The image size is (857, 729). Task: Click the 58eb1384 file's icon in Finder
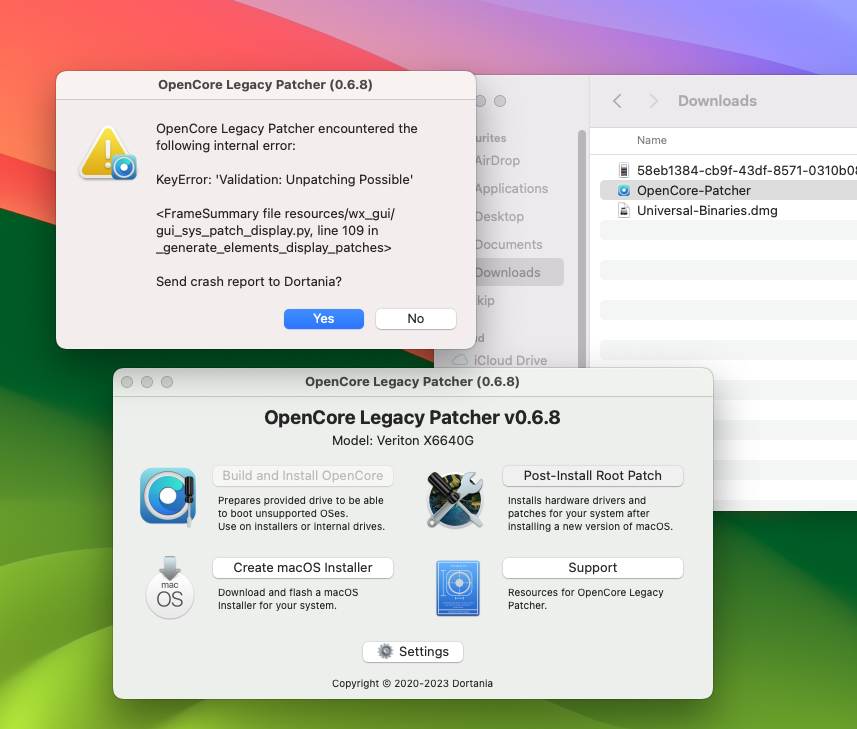click(624, 170)
